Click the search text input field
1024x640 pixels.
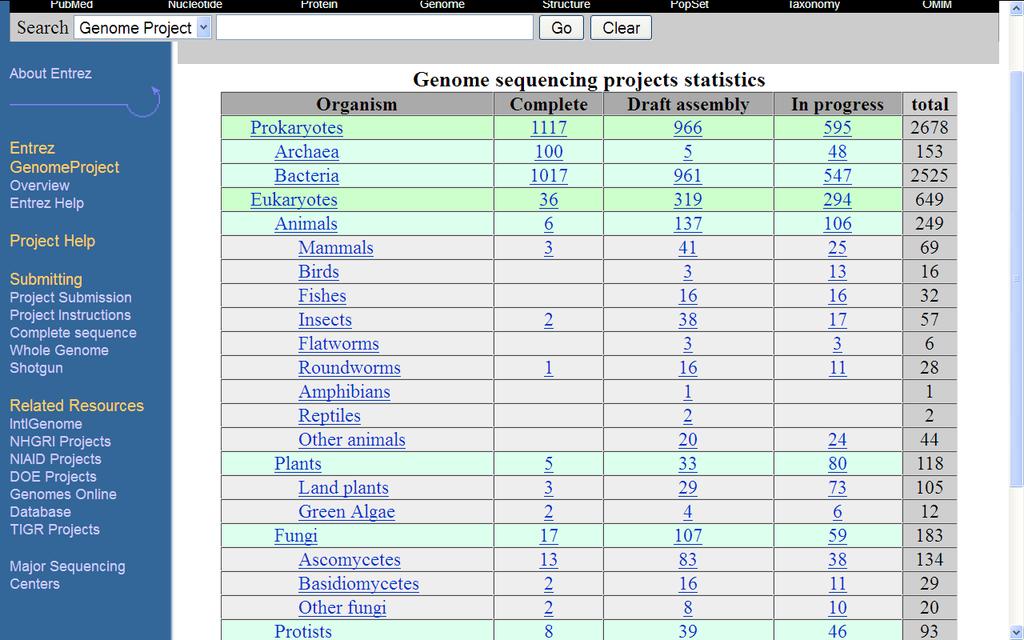(x=375, y=28)
